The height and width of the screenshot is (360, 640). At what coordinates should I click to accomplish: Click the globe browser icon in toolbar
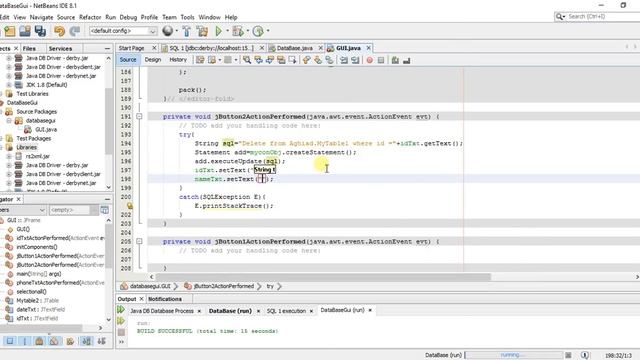[167, 31]
